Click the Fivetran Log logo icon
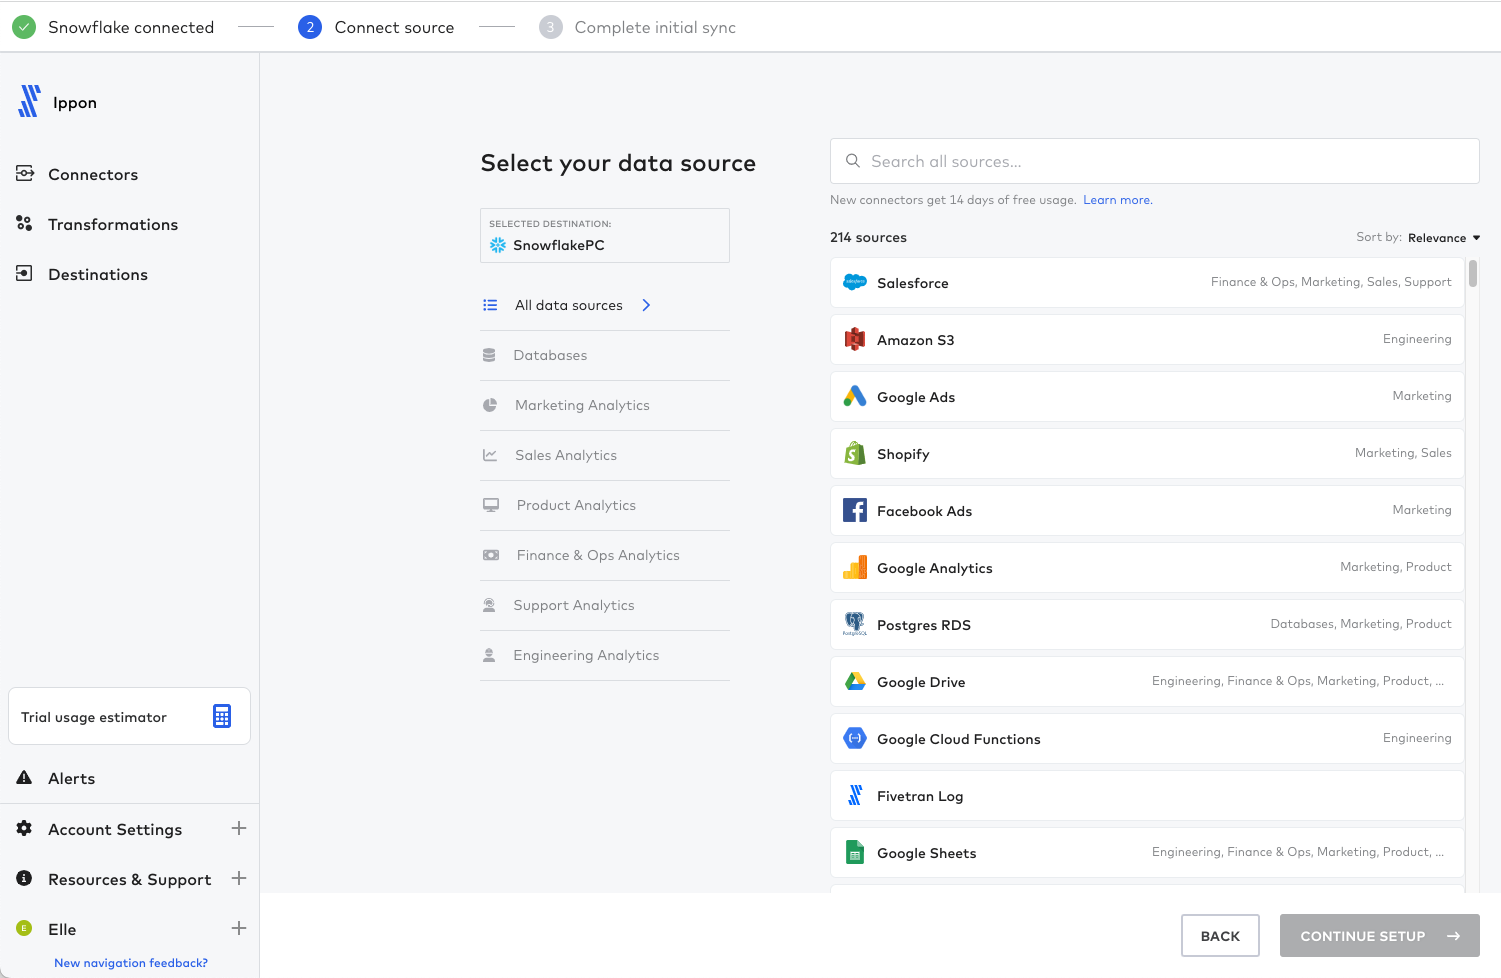This screenshot has height=978, width=1501. pos(855,795)
